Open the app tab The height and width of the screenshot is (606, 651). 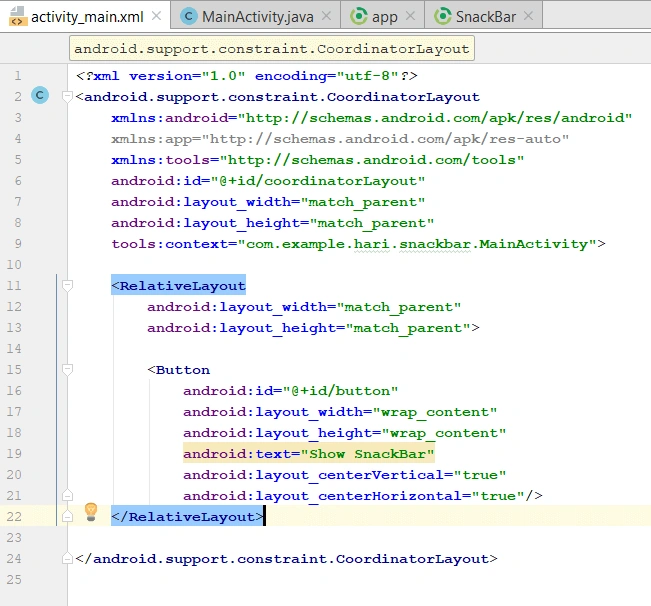point(382,17)
